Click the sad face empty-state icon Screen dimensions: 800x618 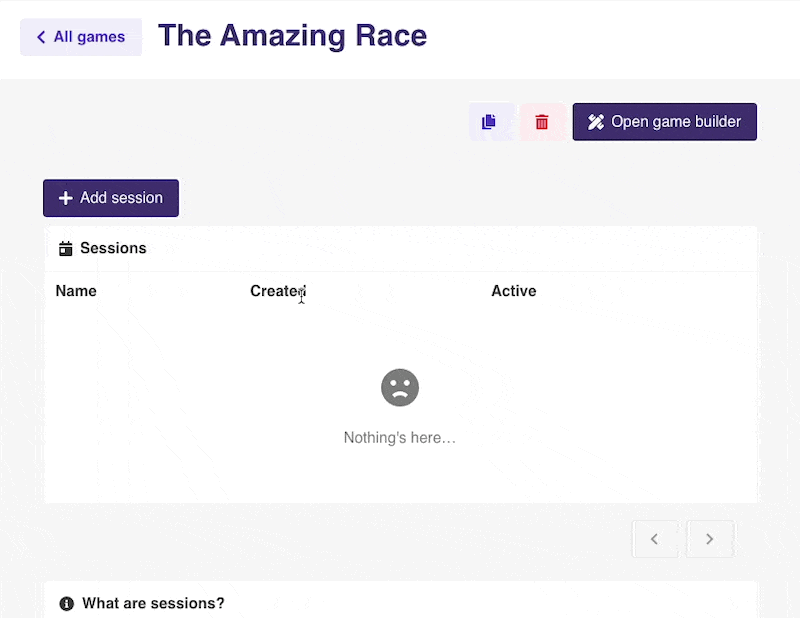[x=400, y=387]
